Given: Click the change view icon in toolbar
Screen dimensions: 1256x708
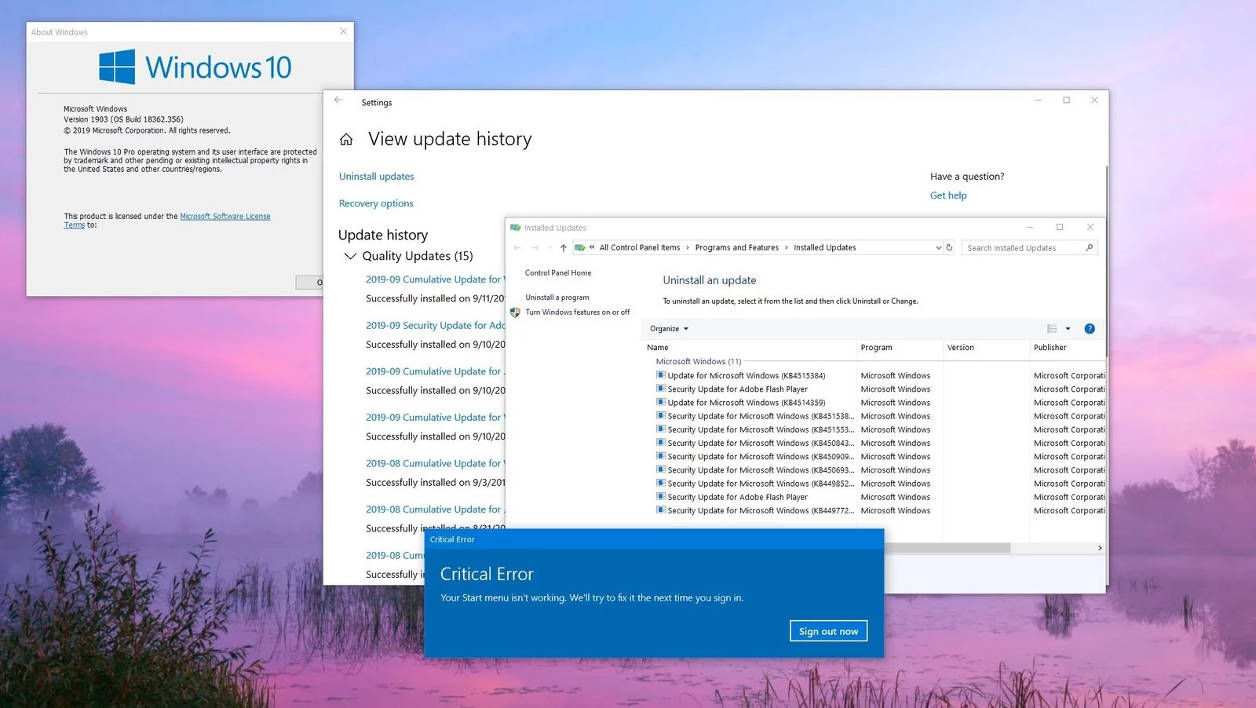Looking at the screenshot, I should pyautogui.click(x=1052, y=329).
